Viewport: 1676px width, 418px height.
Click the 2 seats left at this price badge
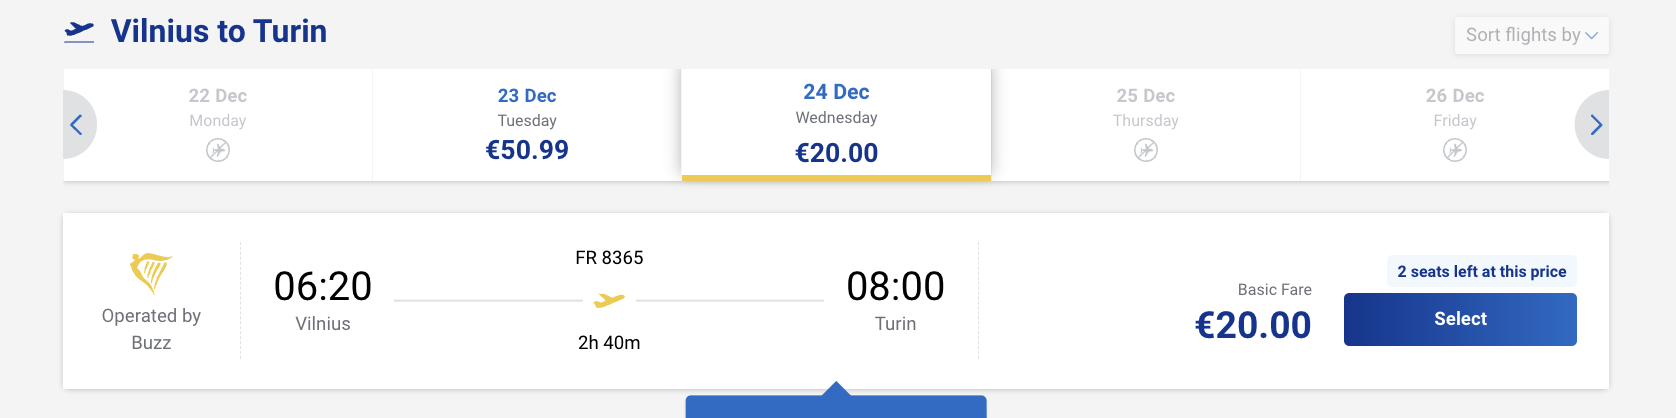(x=1481, y=272)
